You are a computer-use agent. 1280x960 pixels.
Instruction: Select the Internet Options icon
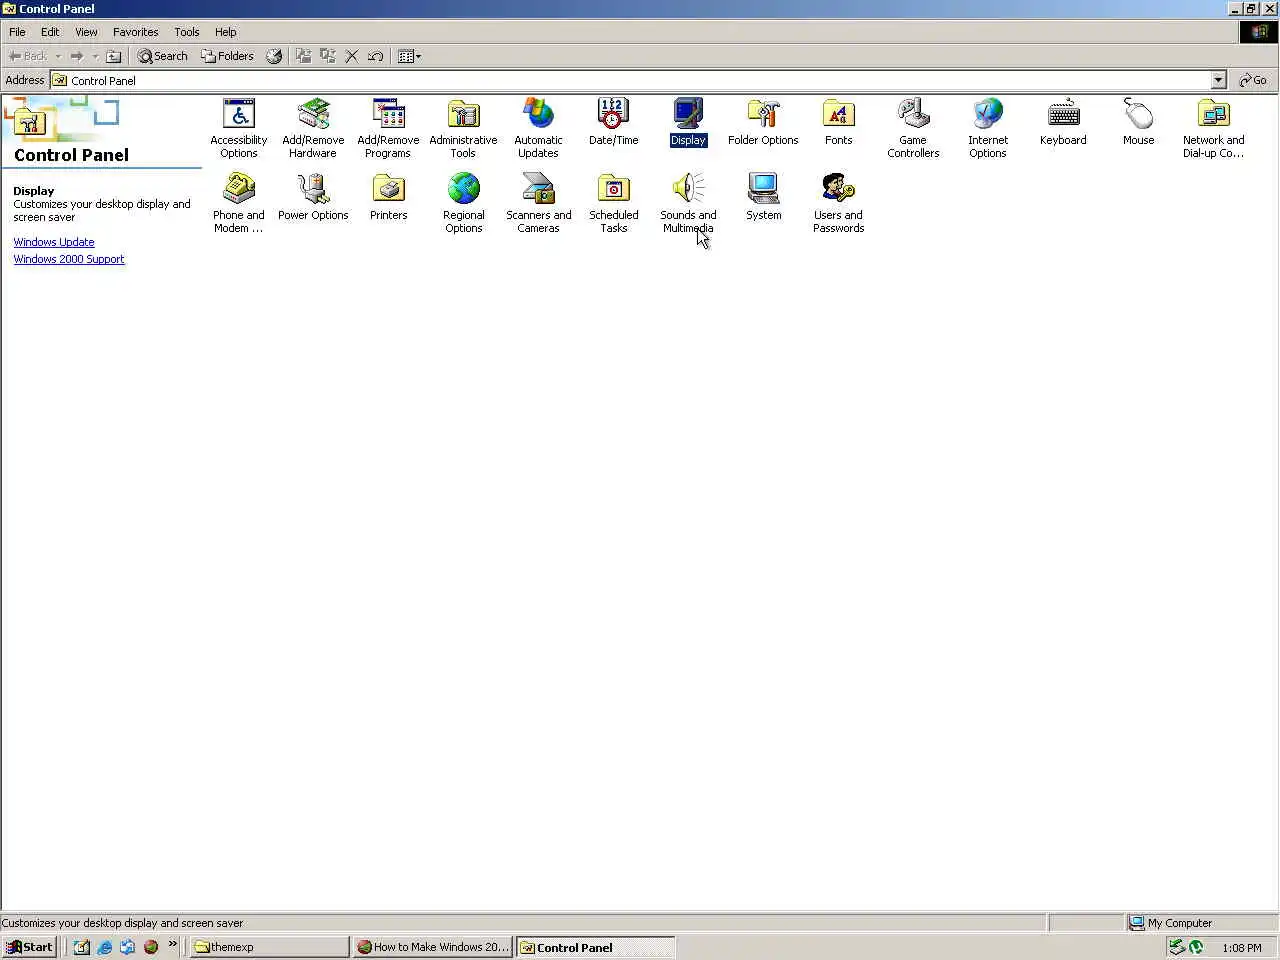pos(988,128)
